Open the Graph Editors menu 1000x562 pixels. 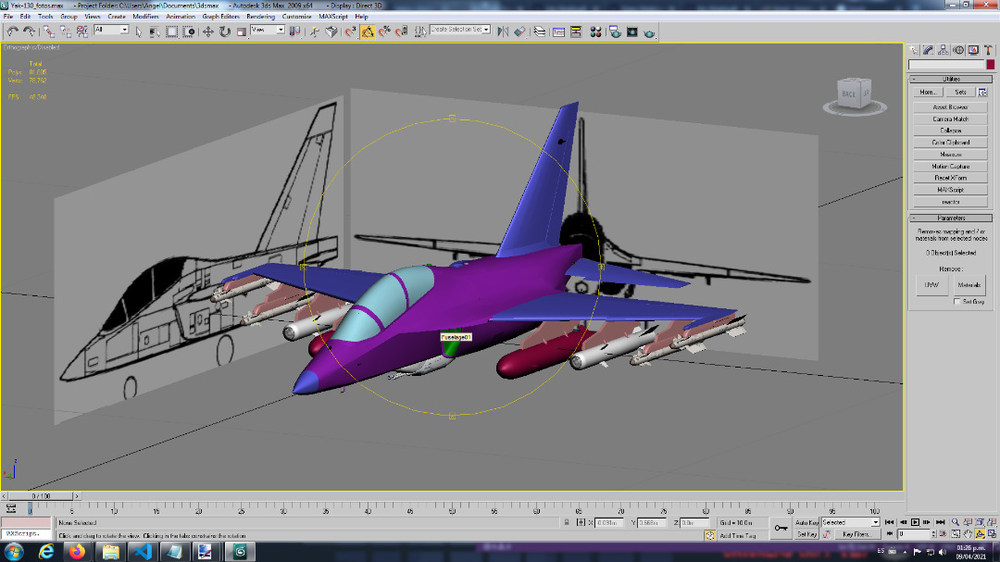(x=221, y=17)
